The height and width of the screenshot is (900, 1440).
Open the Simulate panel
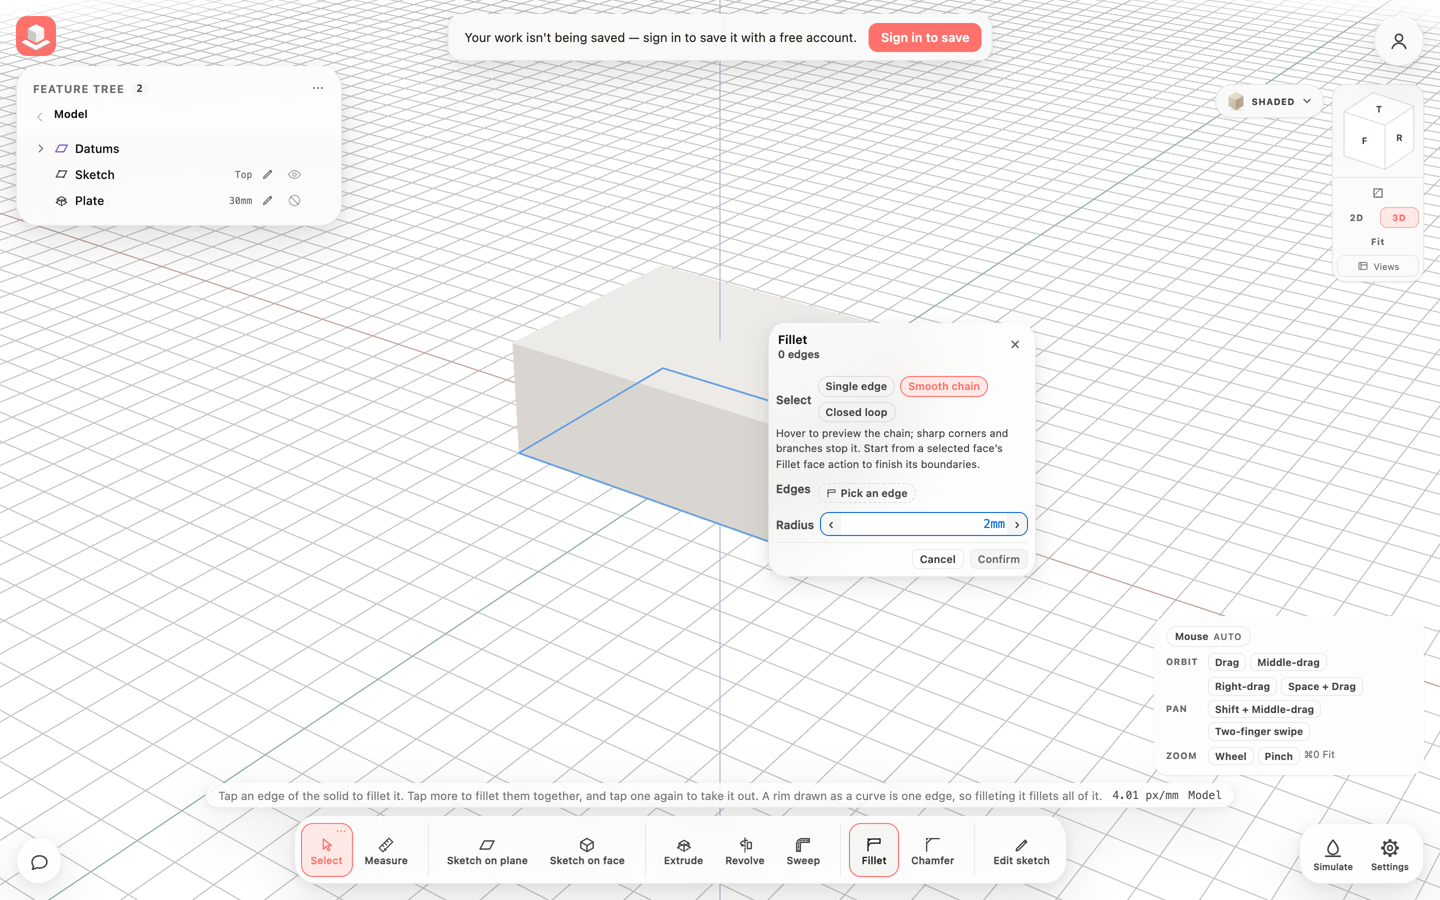click(1333, 854)
